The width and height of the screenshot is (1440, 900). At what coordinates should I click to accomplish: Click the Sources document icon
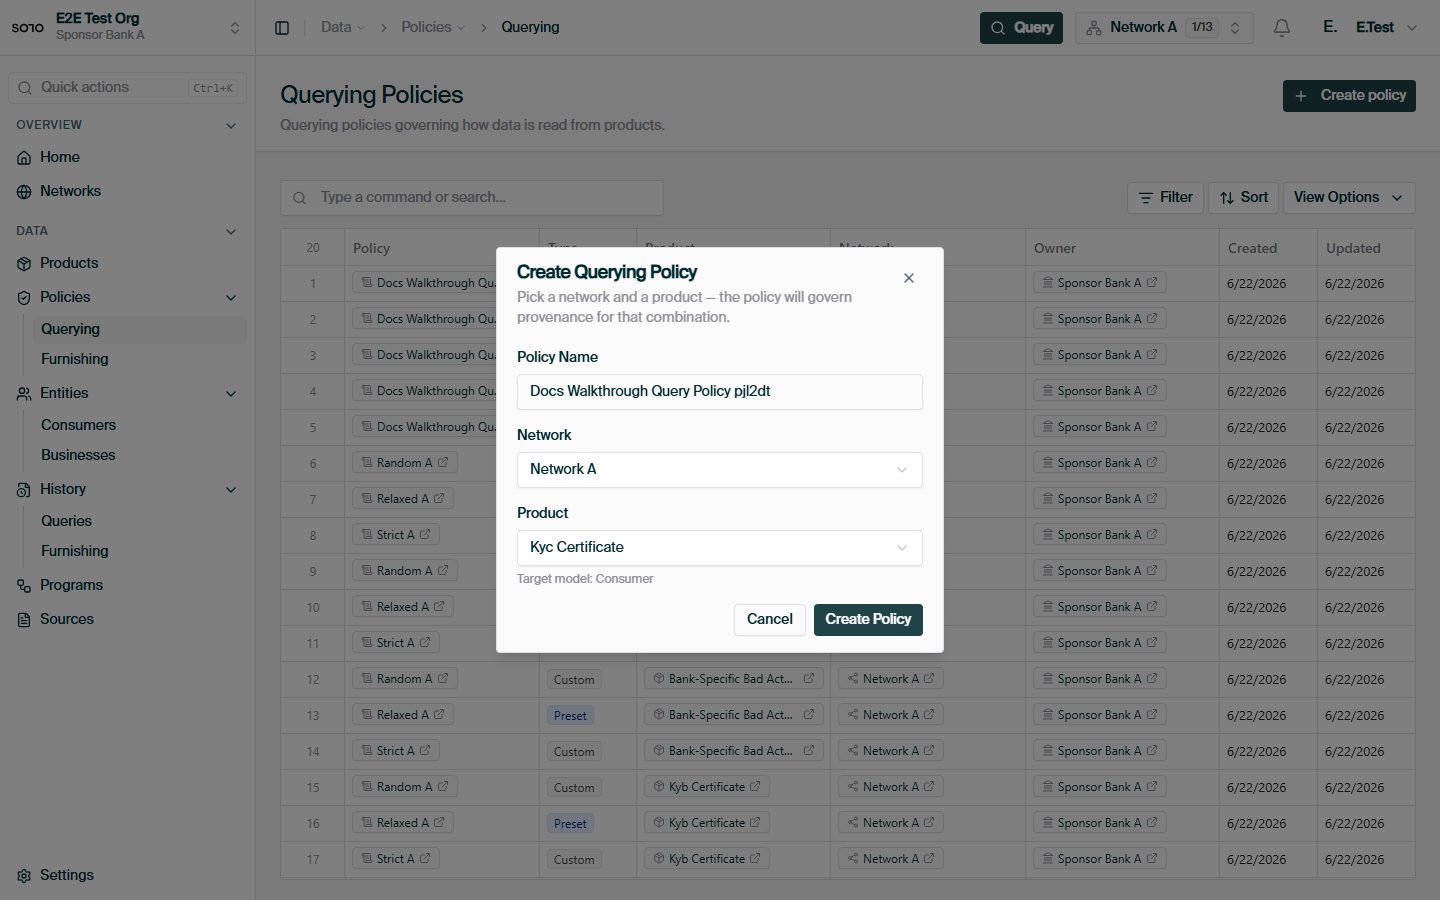(24, 620)
